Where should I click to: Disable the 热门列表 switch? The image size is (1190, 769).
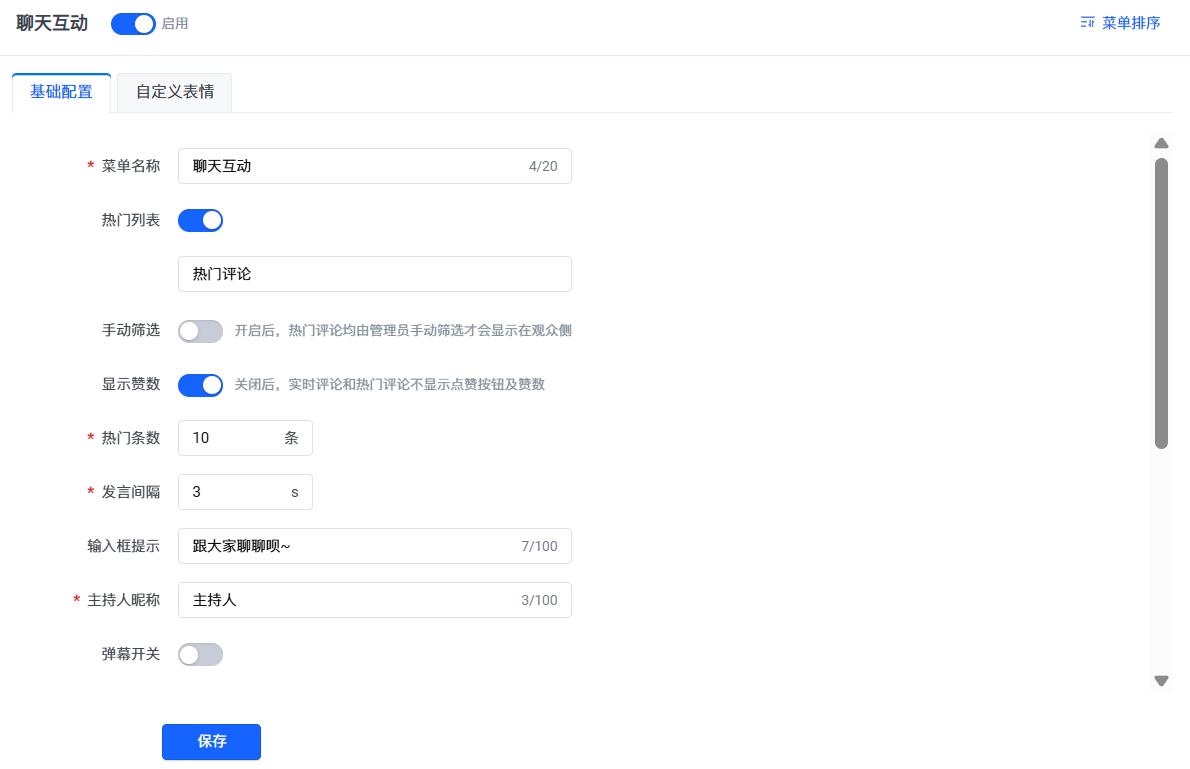[x=200, y=220]
